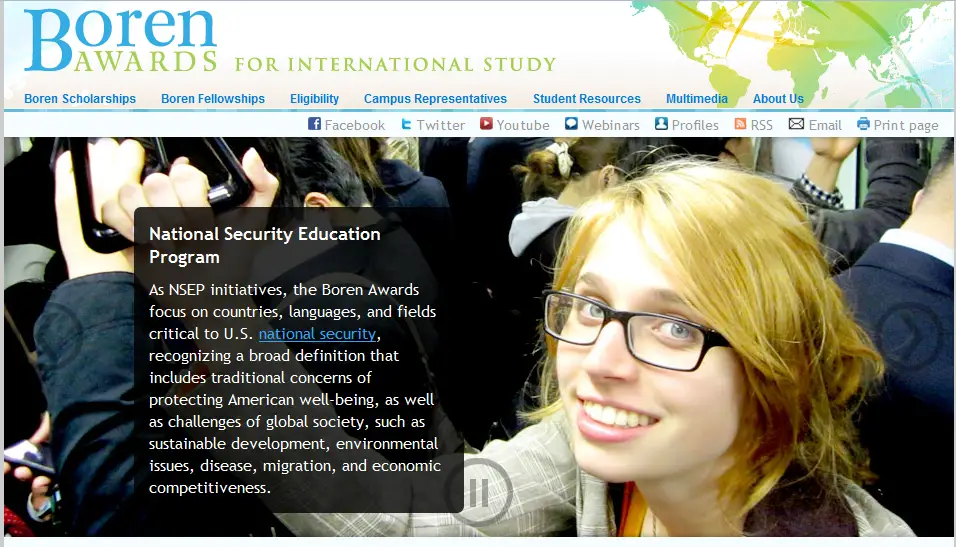Click the Facebook icon

(x=315, y=124)
